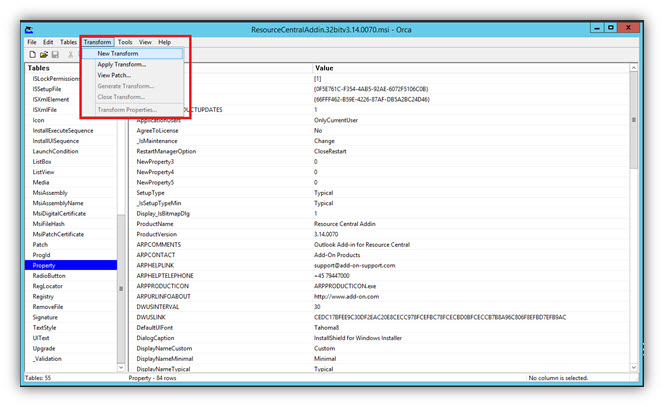The width and height of the screenshot is (664, 407).
Task: Select the RegLocator table
Action: coord(47,286)
